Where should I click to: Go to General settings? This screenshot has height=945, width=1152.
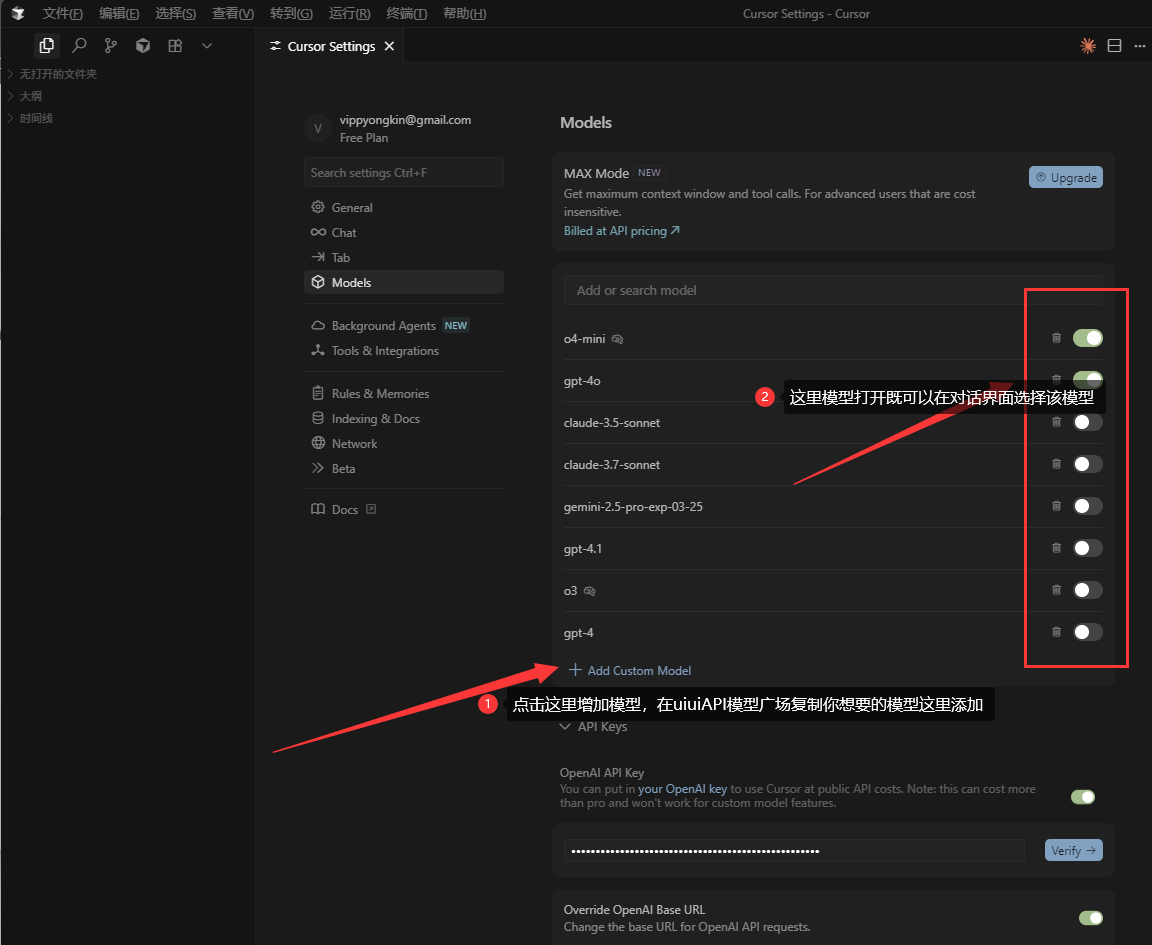click(x=403, y=207)
